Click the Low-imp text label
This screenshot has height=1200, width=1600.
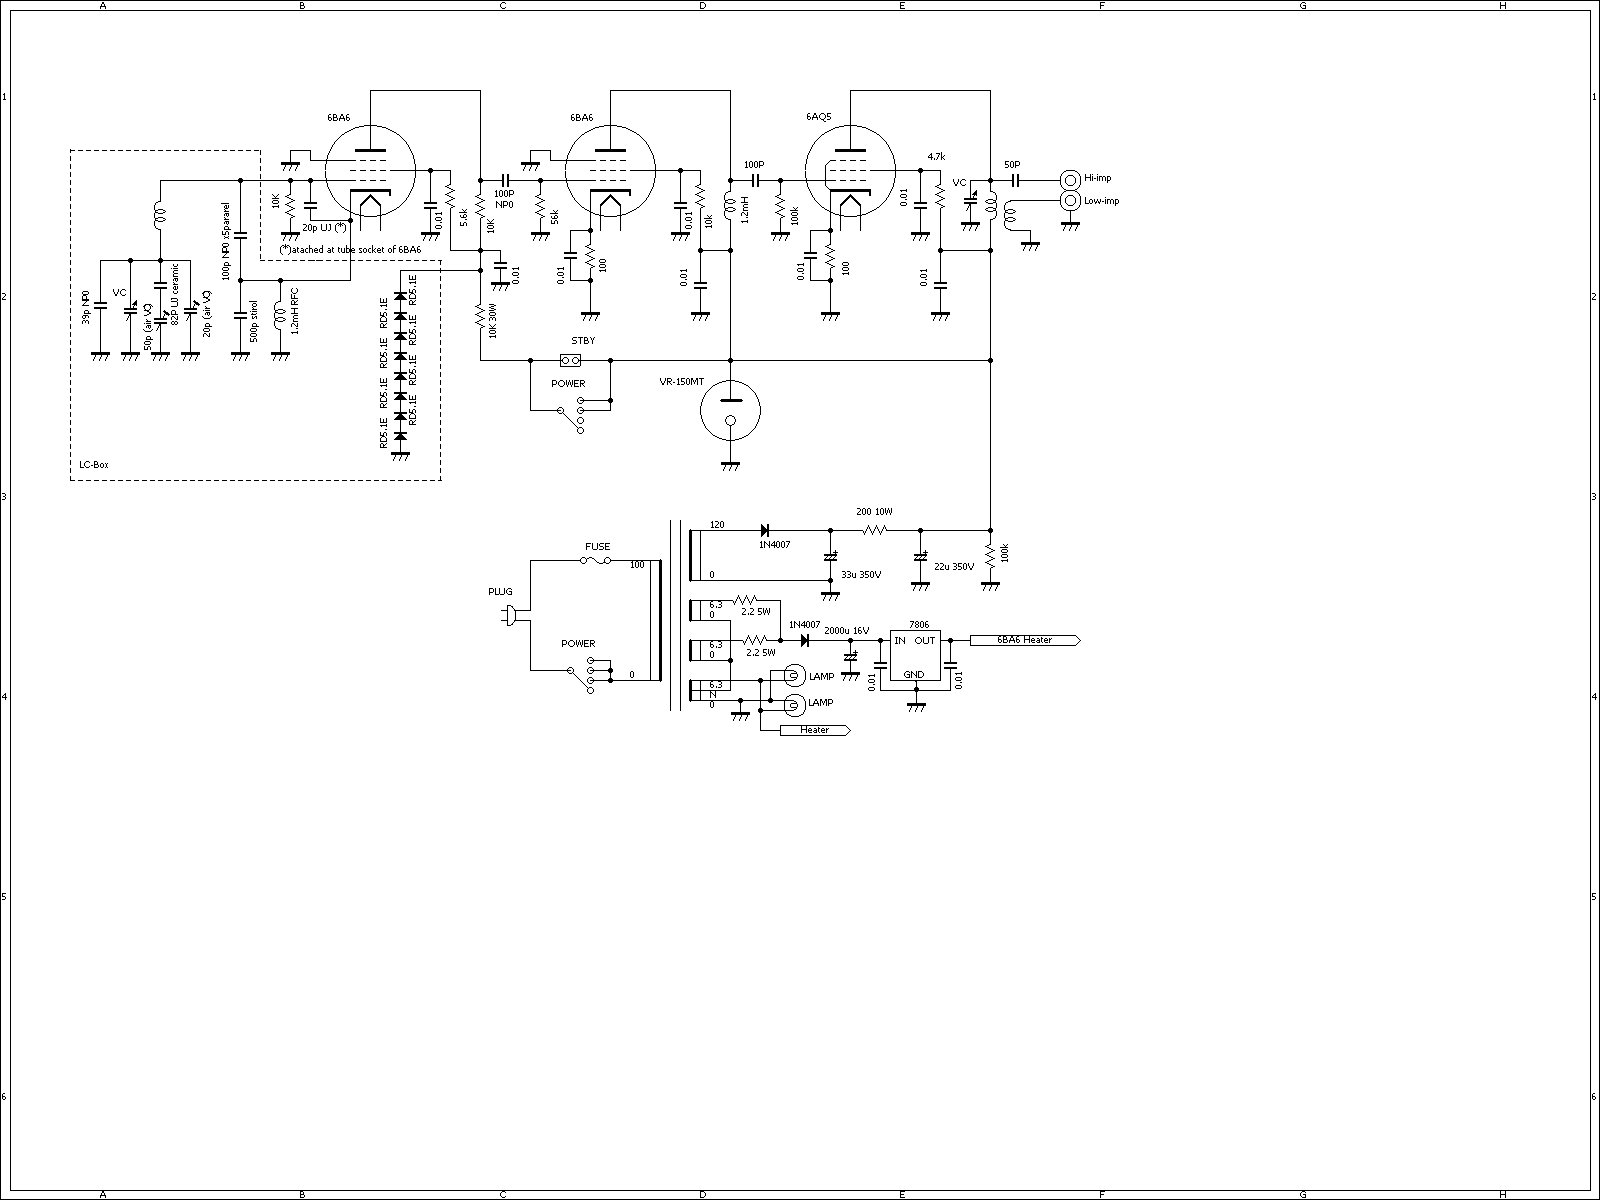[x=1102, y=201]
